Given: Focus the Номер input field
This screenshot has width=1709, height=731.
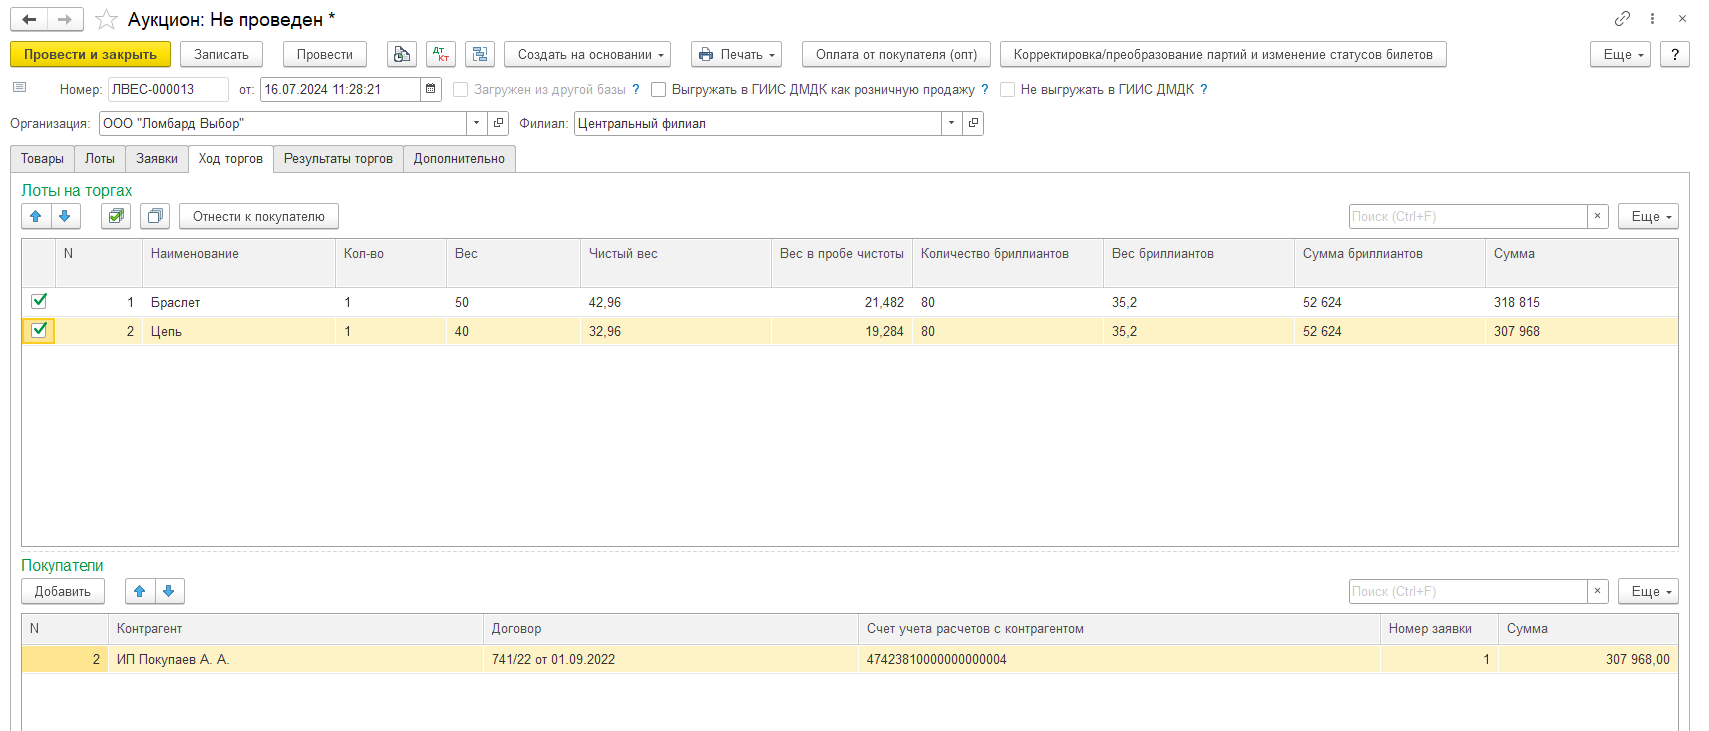Looking at the screenshot, I should 168,89.
